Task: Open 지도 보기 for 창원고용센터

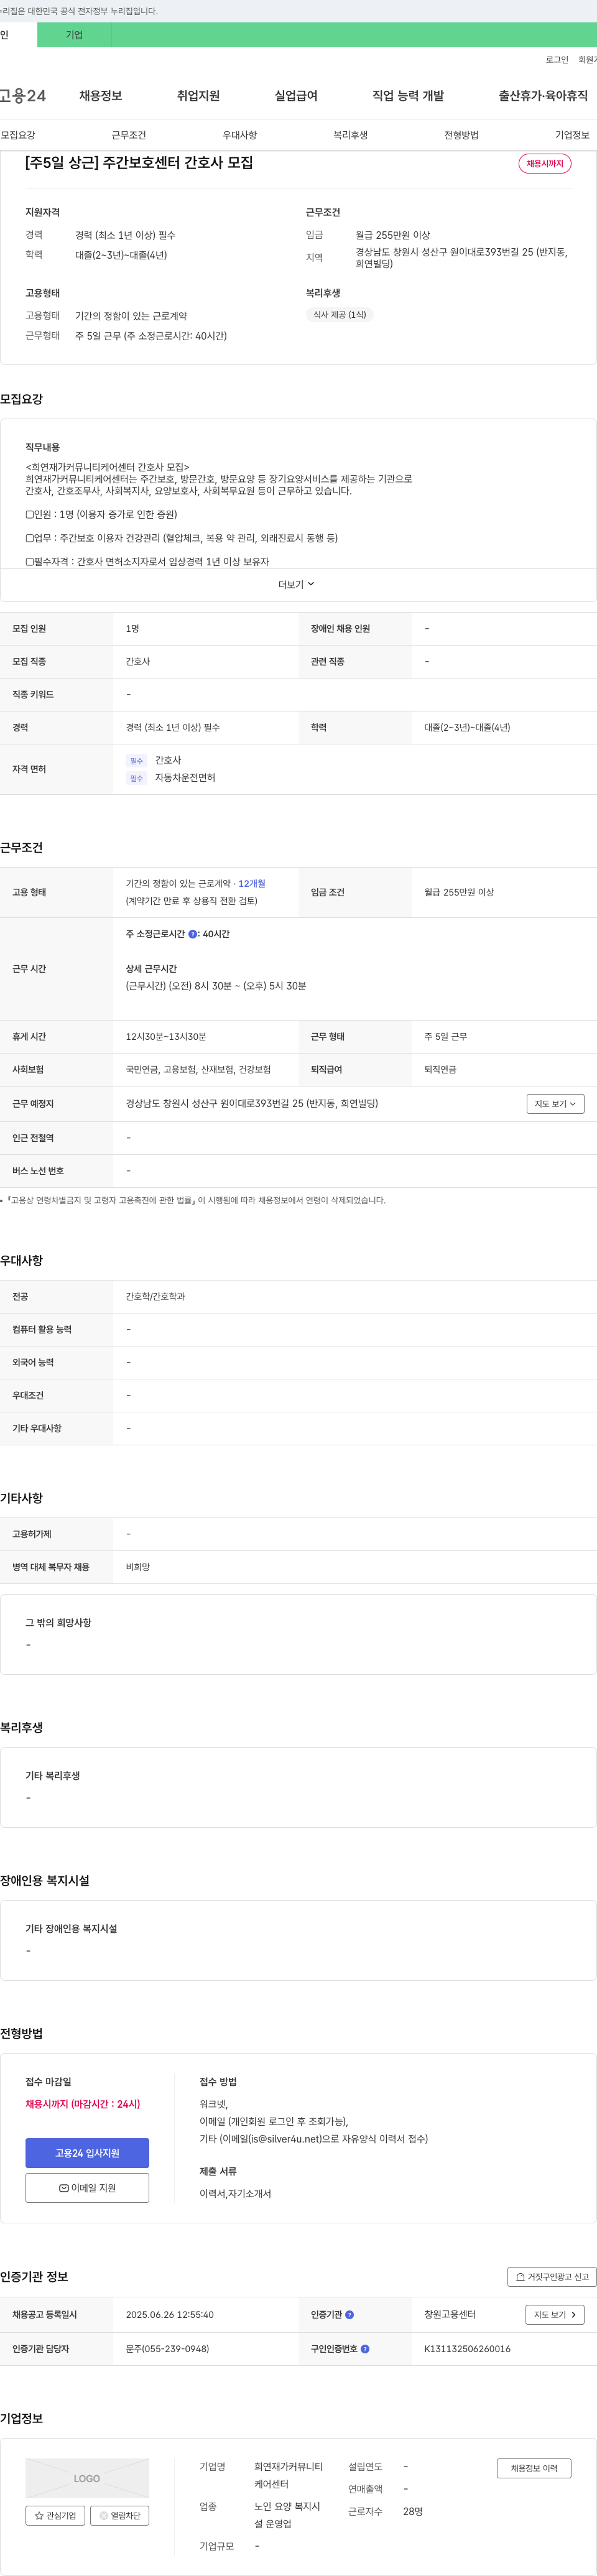Action: click(555, 2315)
